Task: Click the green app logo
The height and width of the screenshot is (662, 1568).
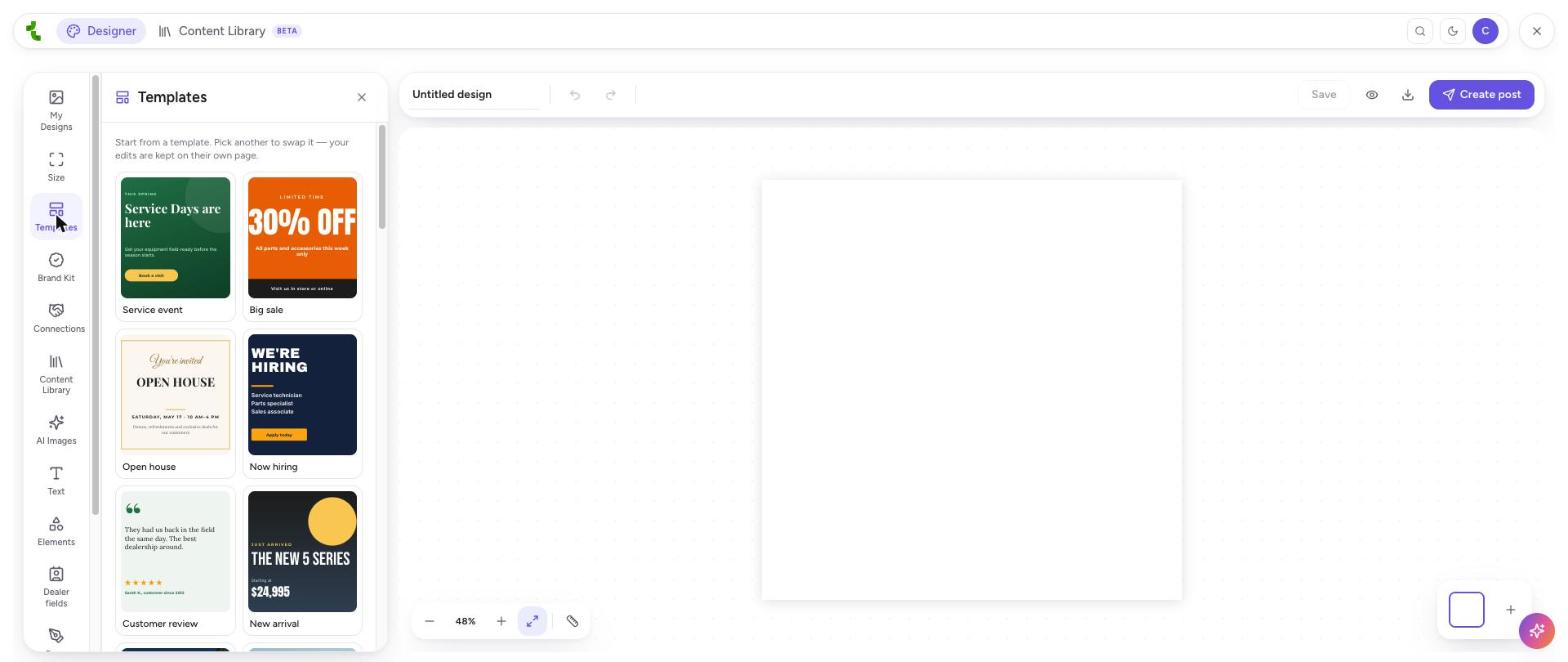Action: (x=33, y=31)
